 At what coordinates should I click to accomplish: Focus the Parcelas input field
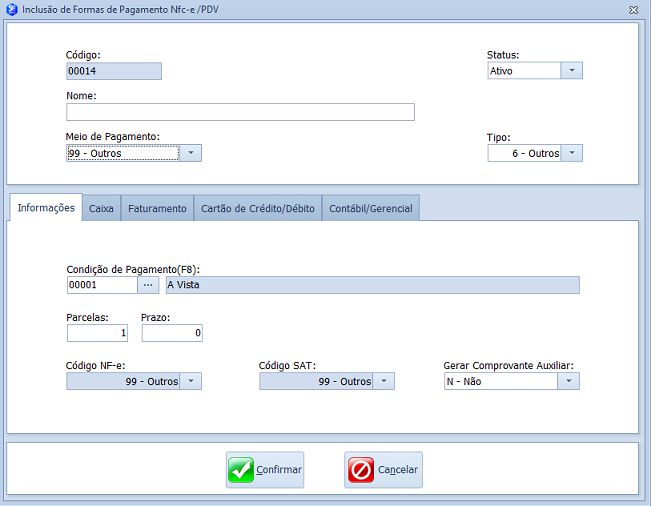(97, 333)
